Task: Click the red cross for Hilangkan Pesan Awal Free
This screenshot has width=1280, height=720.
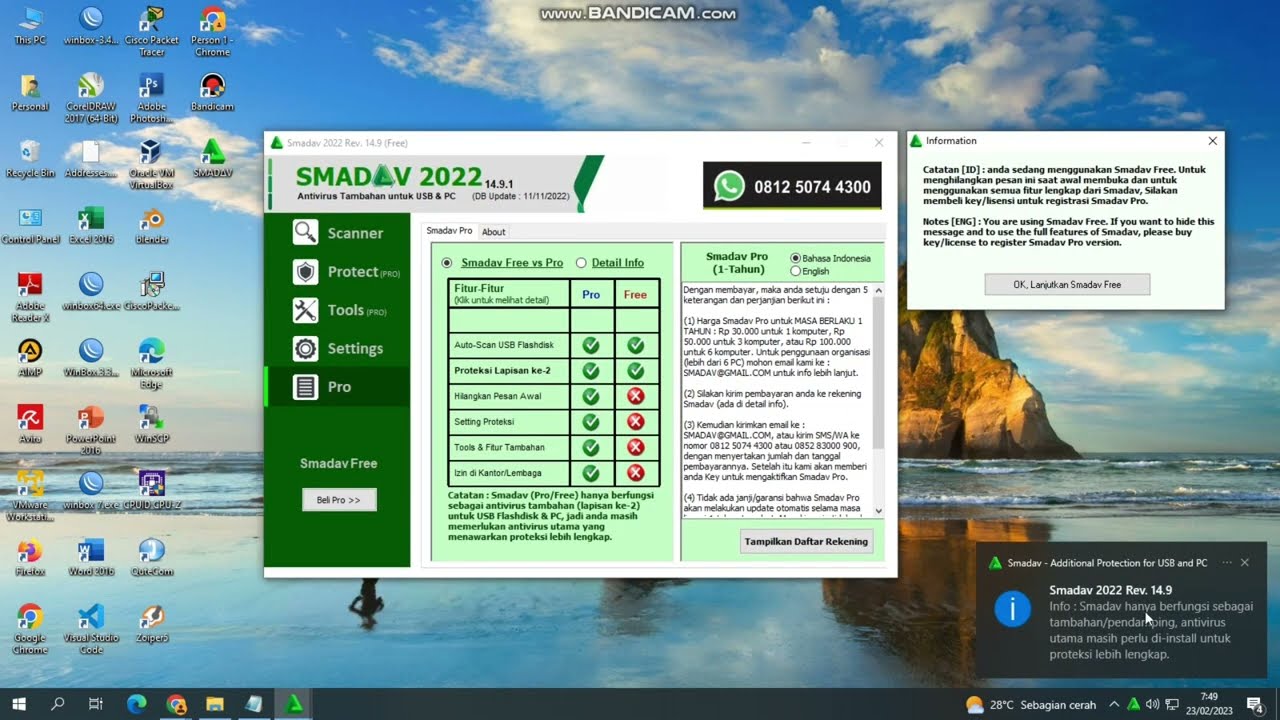Action: [635, 396]
